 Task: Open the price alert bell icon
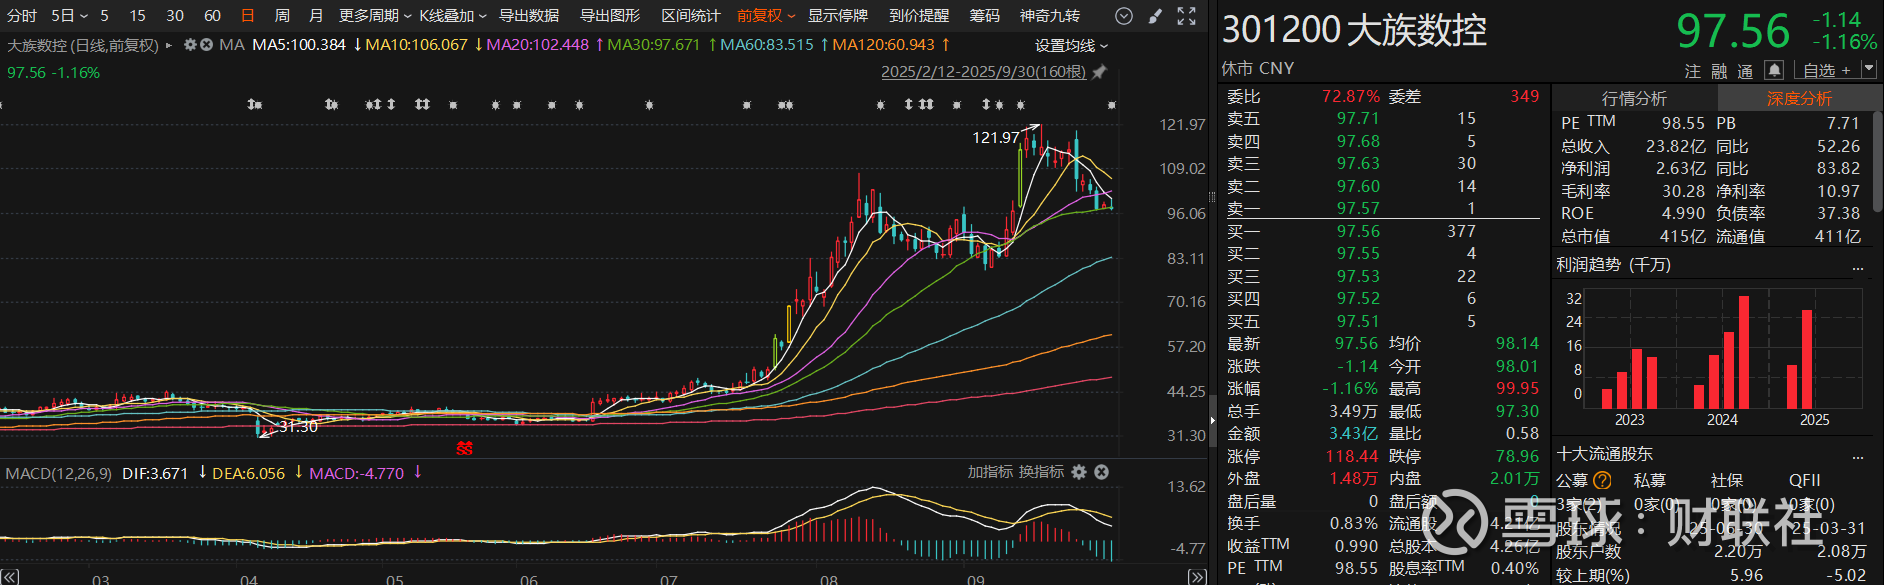tap(1773, 70)
